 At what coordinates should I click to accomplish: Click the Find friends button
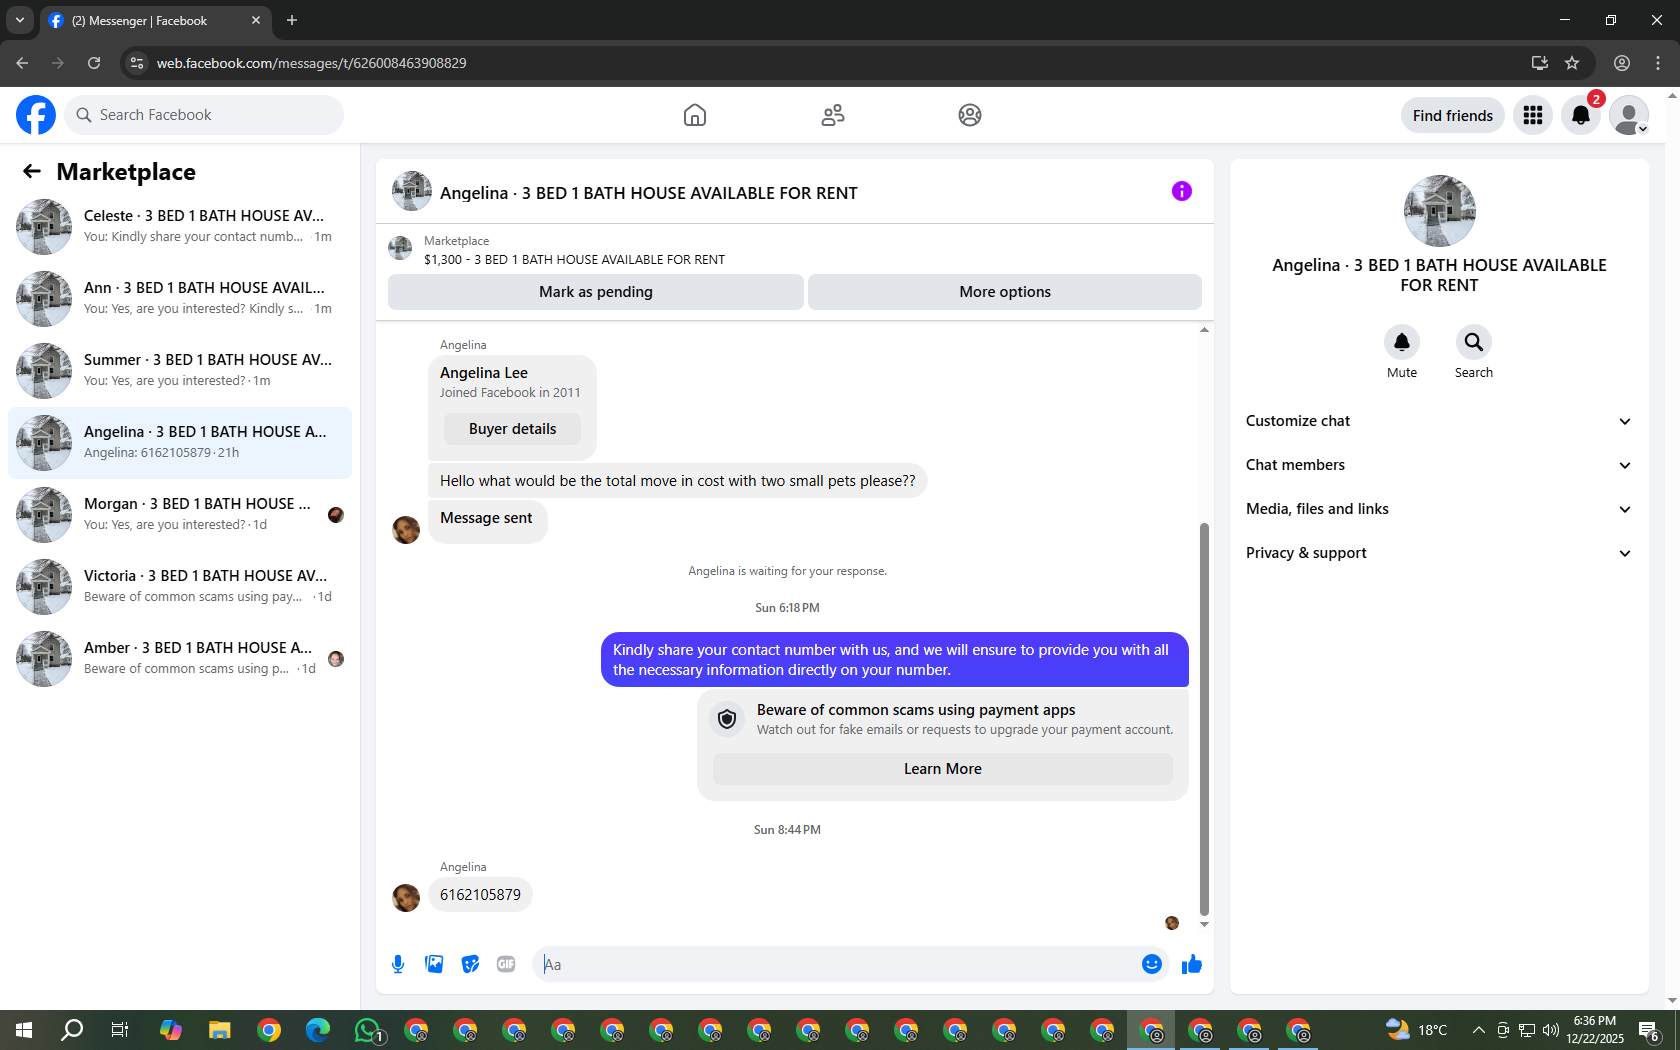[x=1453, y=115]
